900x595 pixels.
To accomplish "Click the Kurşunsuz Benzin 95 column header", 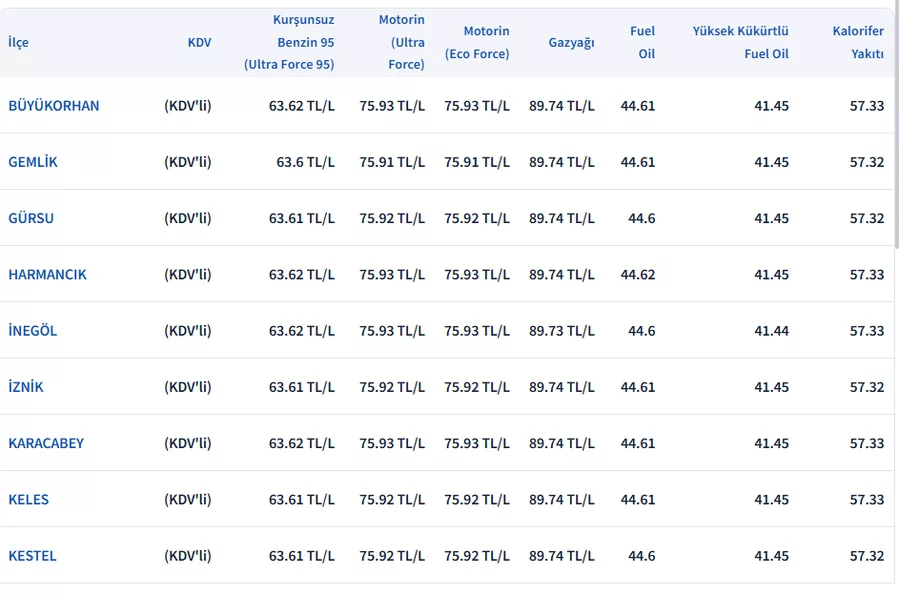I will coord(289,42).
